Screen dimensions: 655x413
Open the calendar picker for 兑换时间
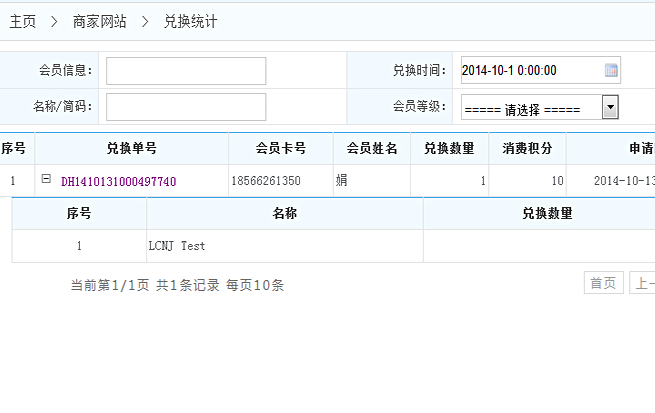[611, 71]
